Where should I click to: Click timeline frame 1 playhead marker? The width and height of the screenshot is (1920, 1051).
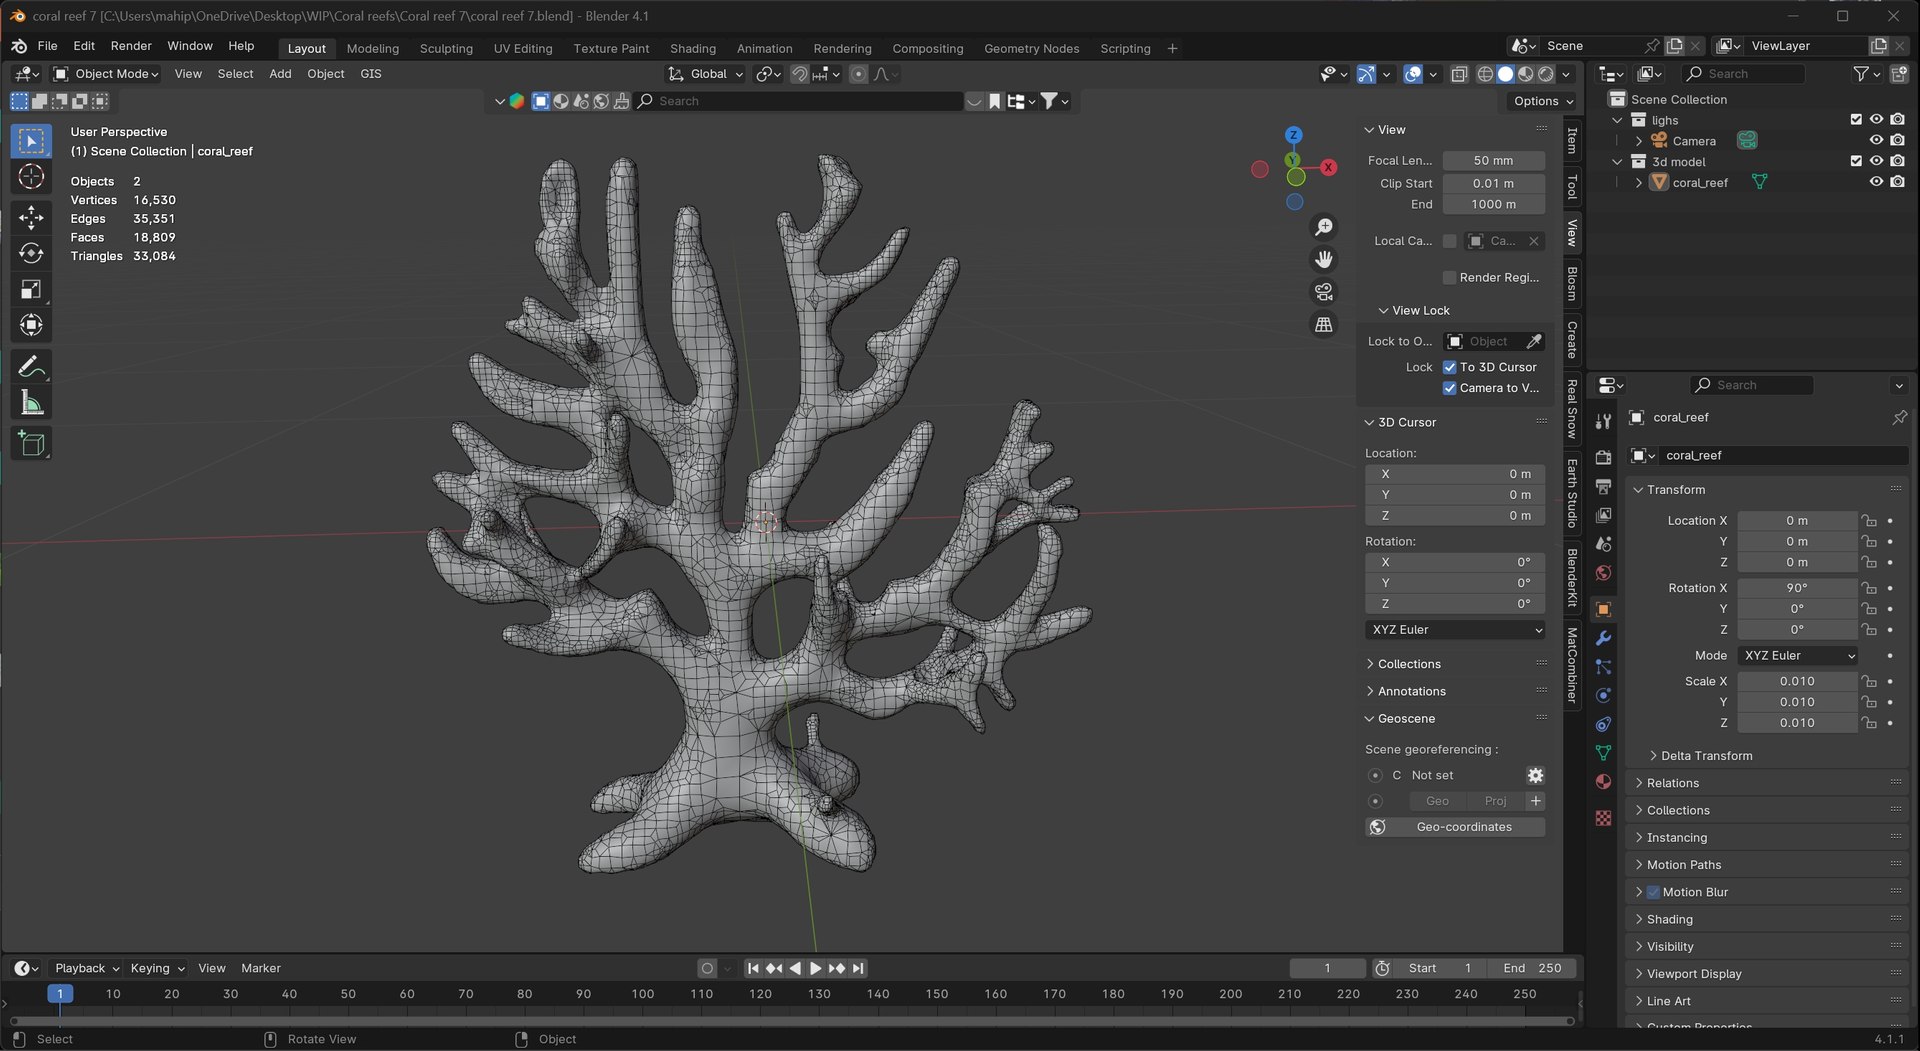click(60, 994)
